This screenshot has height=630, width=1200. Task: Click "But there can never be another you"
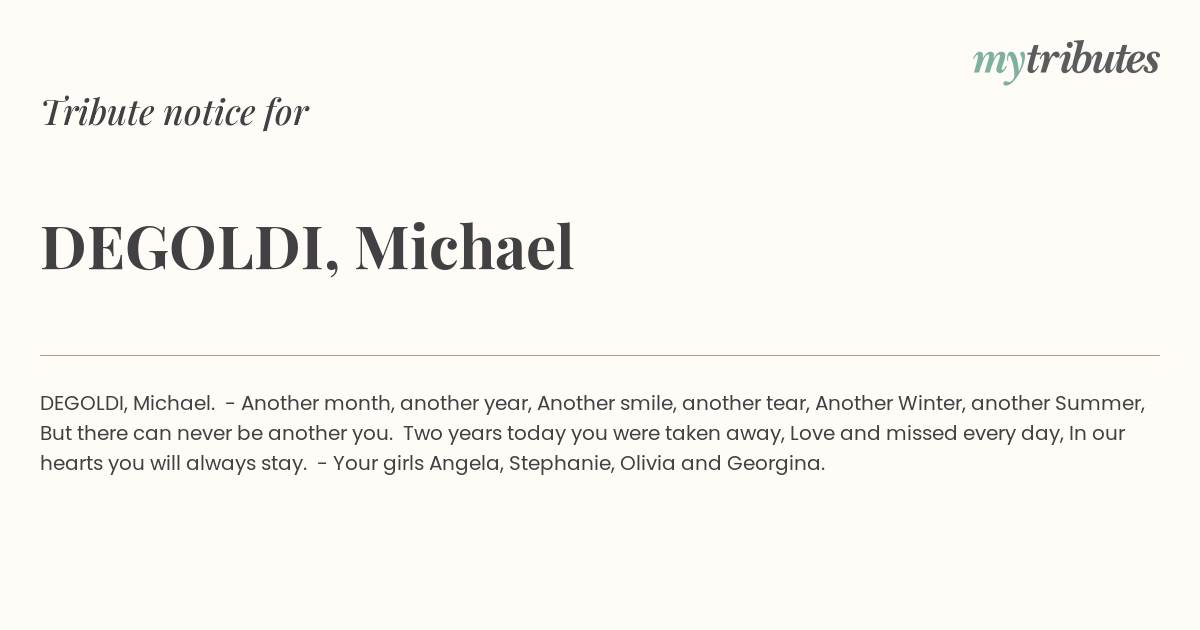click(x=213, y=434)
